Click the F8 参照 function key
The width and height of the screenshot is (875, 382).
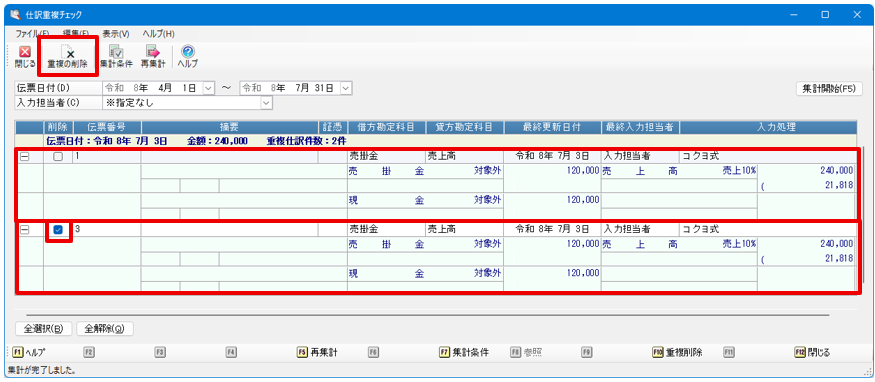click(x=526, y=352)
